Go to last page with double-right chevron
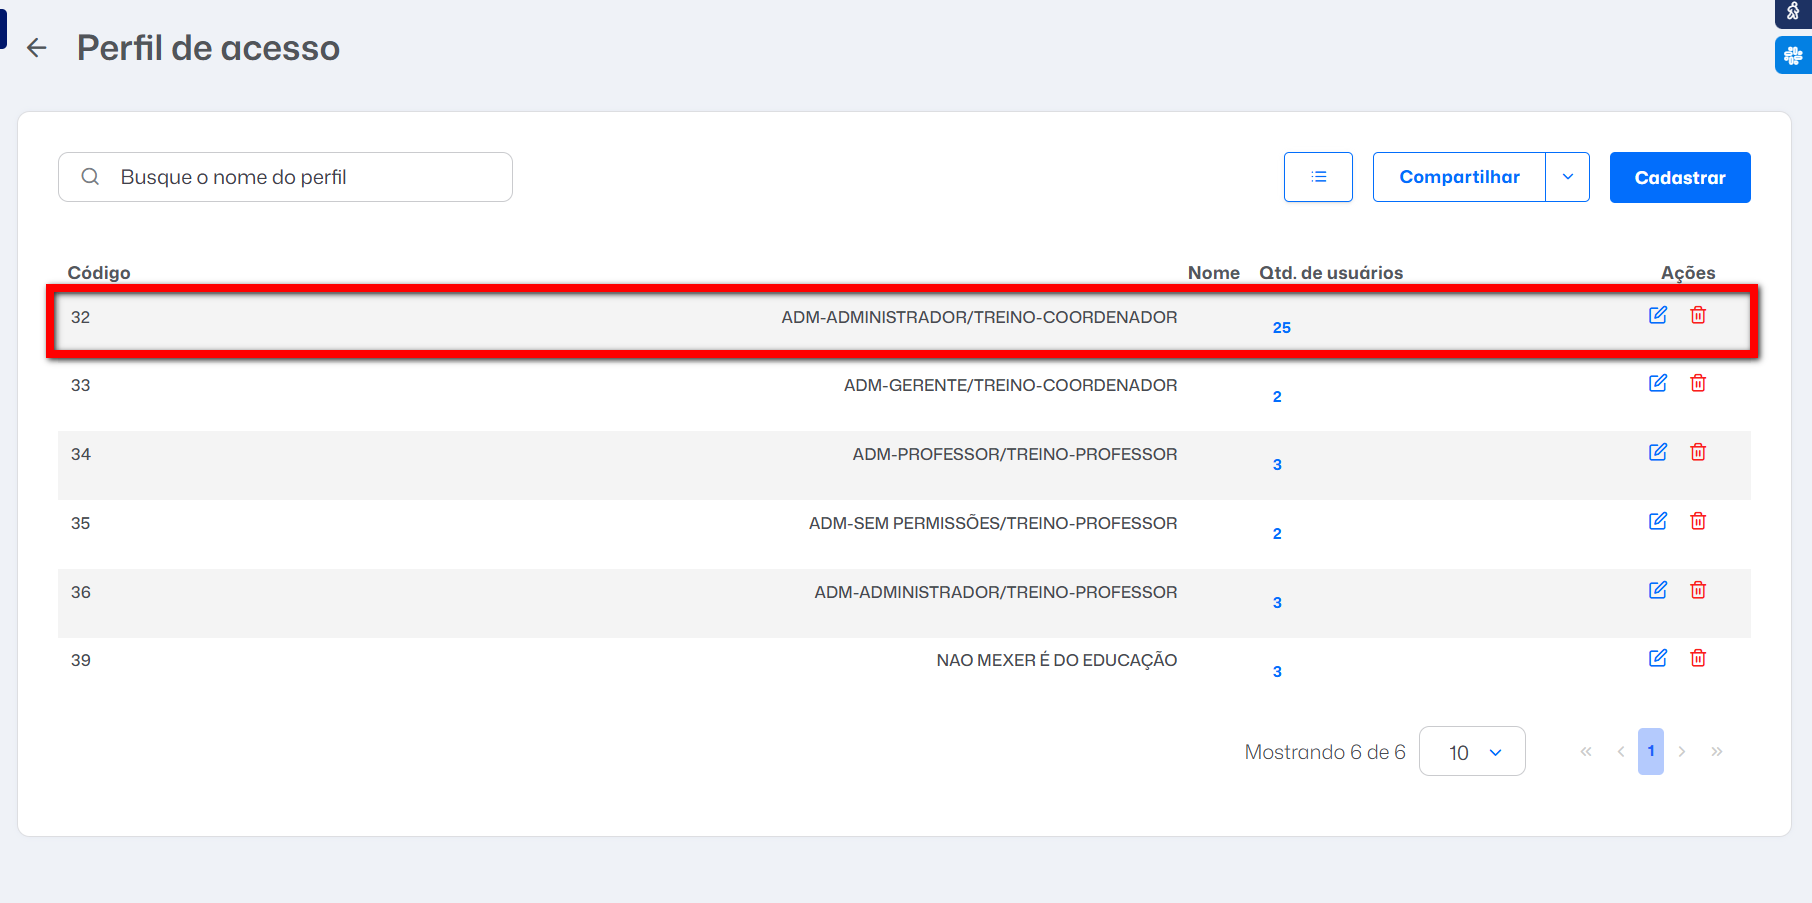 coord(1717,752)
